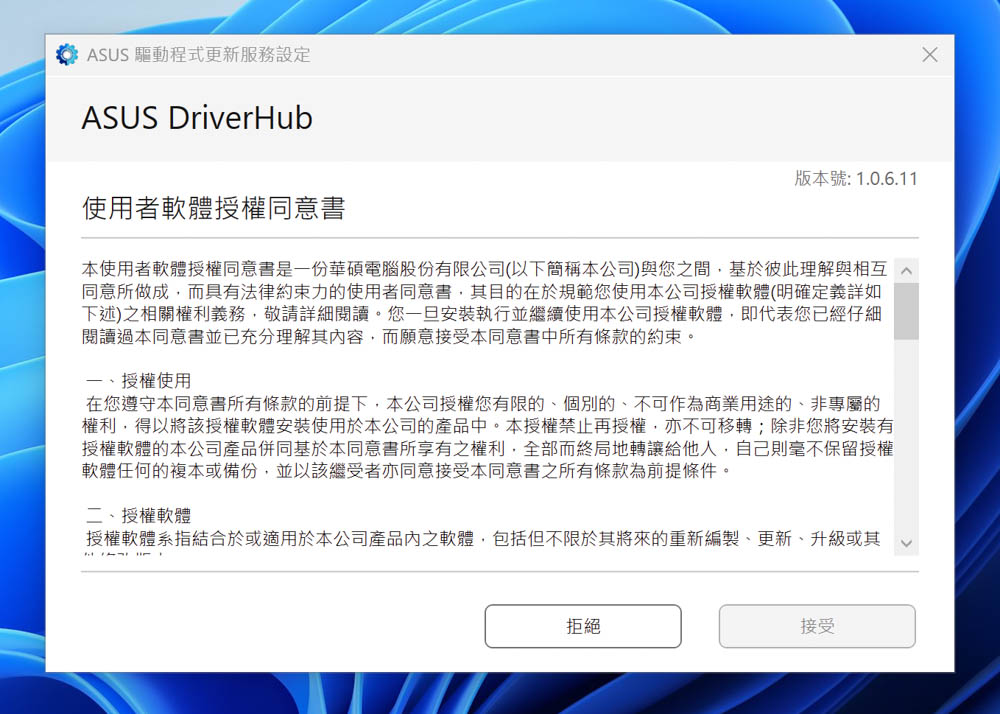This screenshot has height=714, width=1000.
Task: Click the heading 使用者軟體授權同意書
Action: (x=213, y=209)
